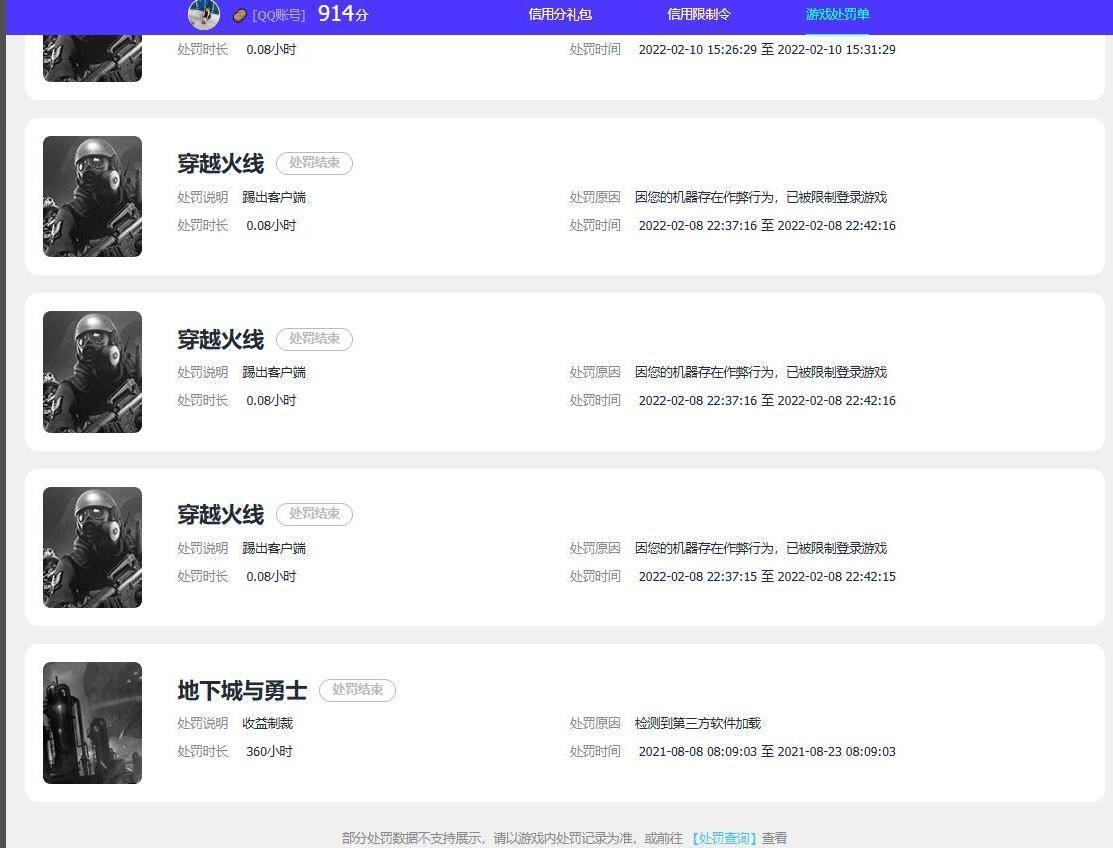
Task: Click the 处罚结束 badge on the 地下城与勇士 card
Action: [357, 690]
